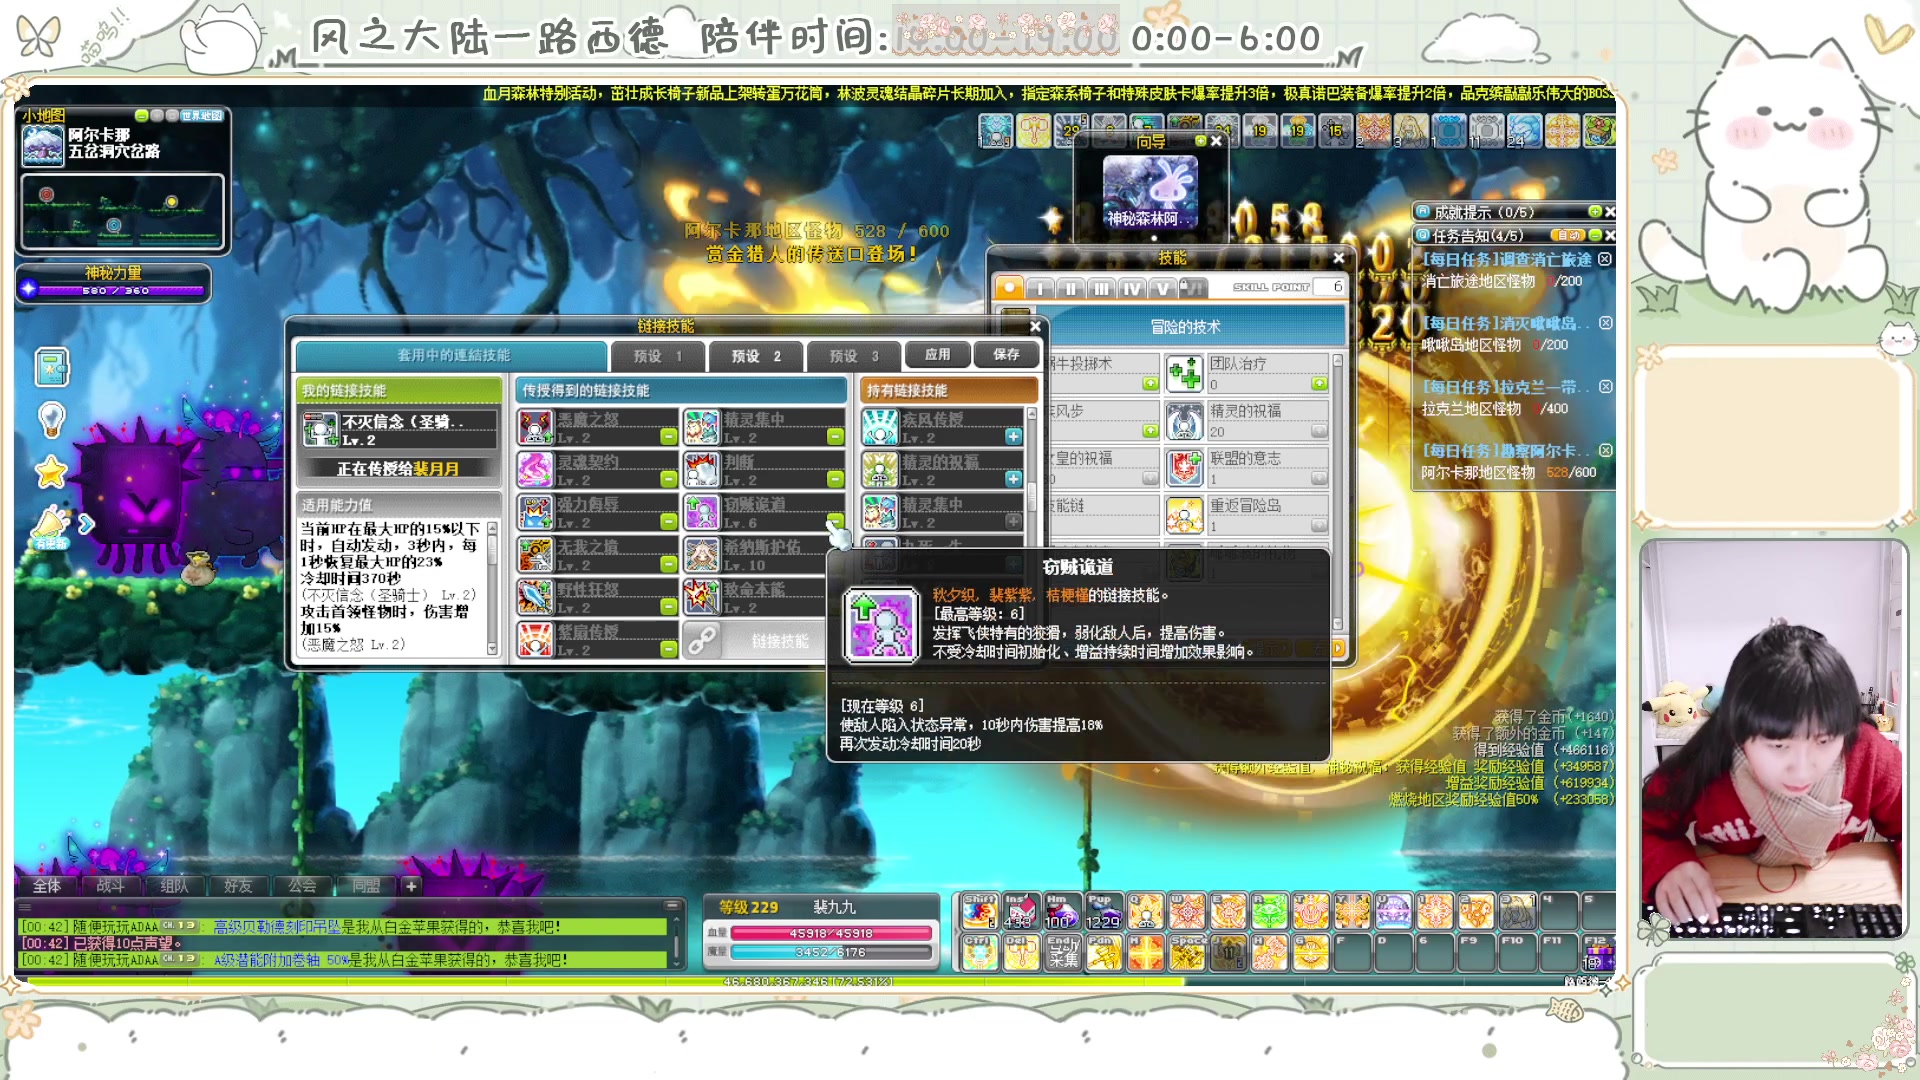Click the 适用能力值 description scrollbar
The height and width of the screenshot is (1080, 1920).
tap(492, 587)
